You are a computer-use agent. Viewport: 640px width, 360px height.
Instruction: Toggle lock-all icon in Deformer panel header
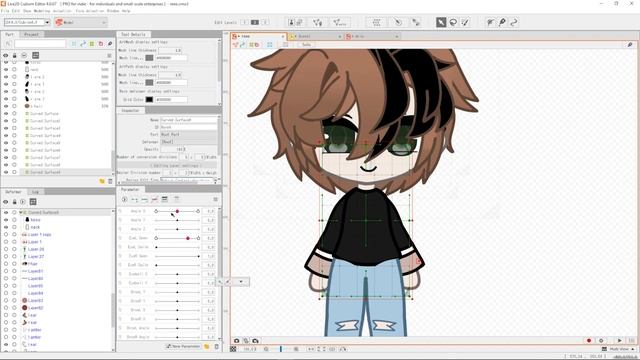point(14,202)
